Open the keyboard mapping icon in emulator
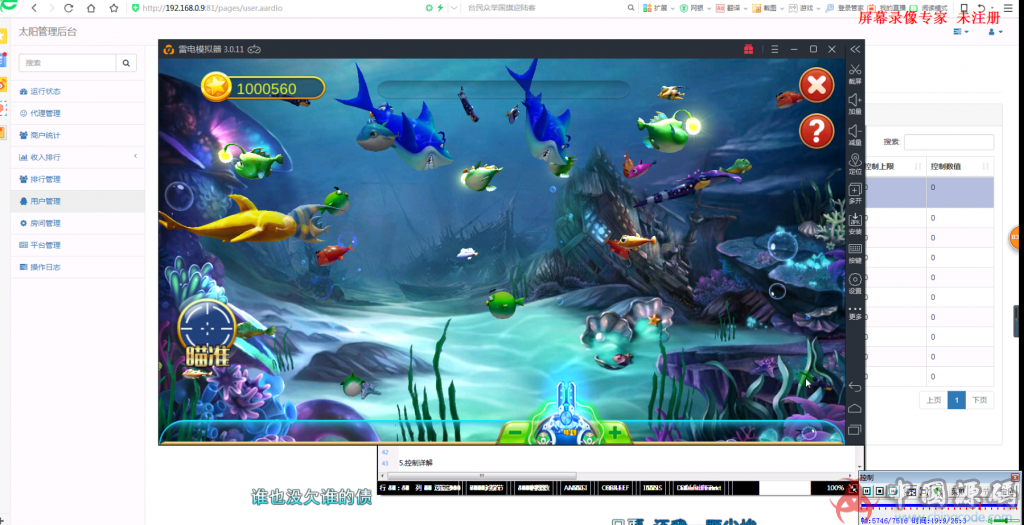 (855, 249)
